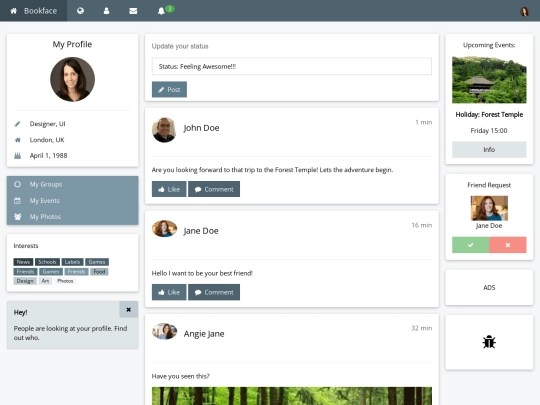Click the '1 min' timestamp
Screen dimensions: 540x405
(x=424, y=122)
